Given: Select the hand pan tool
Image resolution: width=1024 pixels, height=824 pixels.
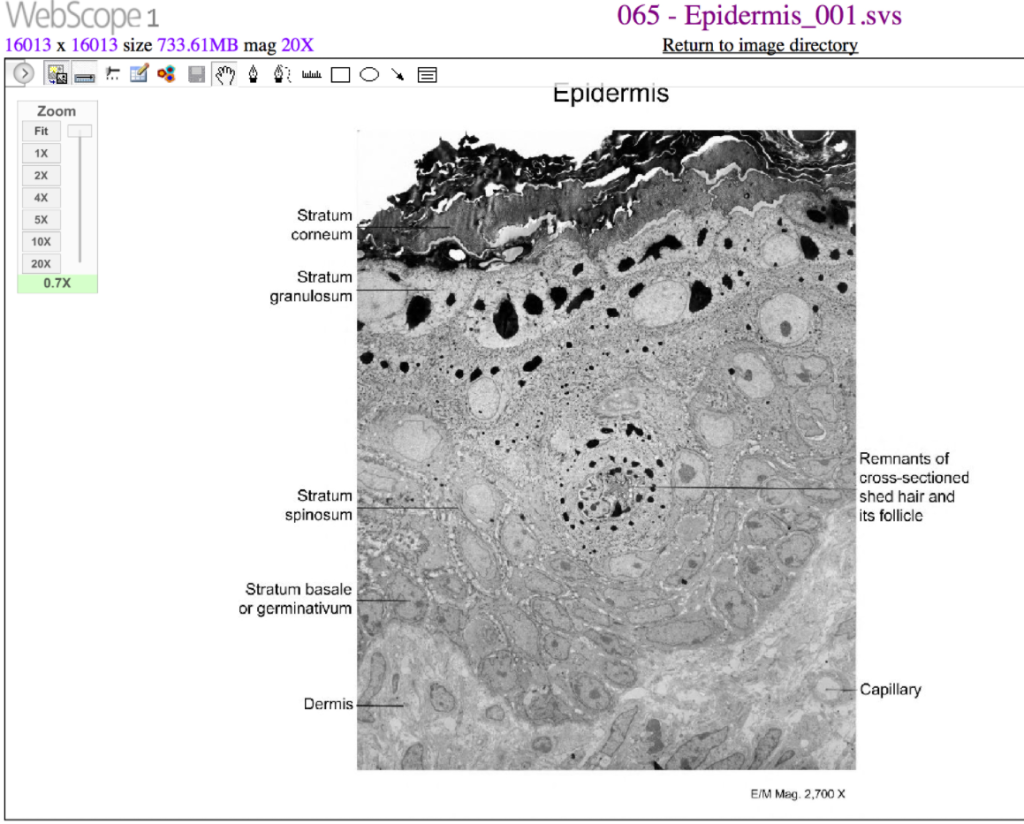Looking at the screenshot, I should (x=225, y=74).
